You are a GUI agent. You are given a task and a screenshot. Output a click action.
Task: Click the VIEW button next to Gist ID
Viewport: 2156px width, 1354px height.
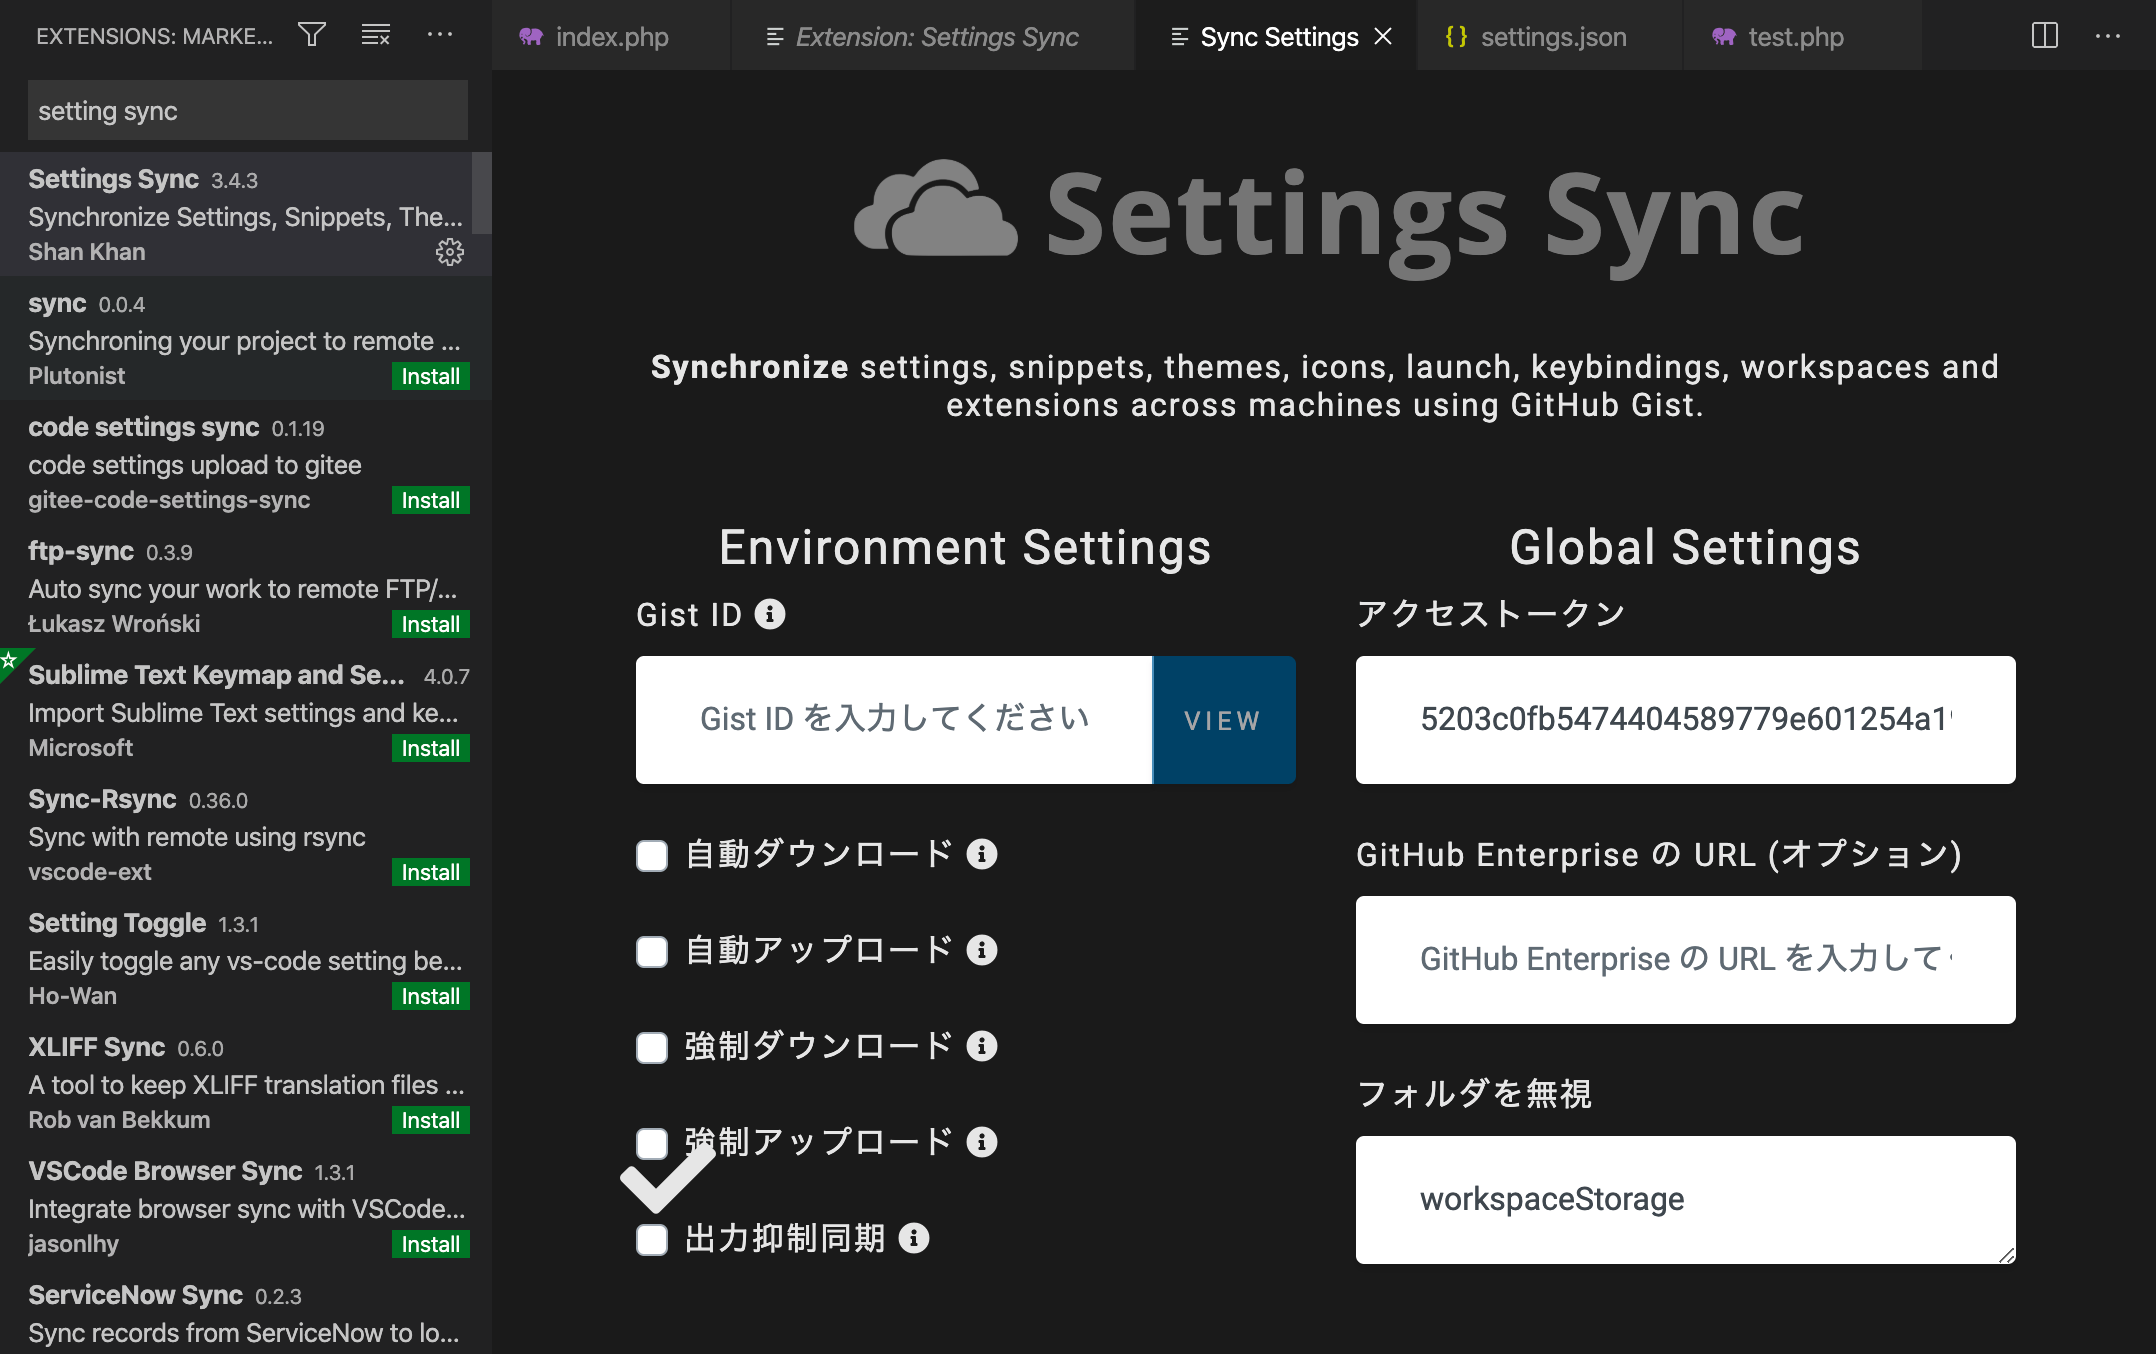1222,720
